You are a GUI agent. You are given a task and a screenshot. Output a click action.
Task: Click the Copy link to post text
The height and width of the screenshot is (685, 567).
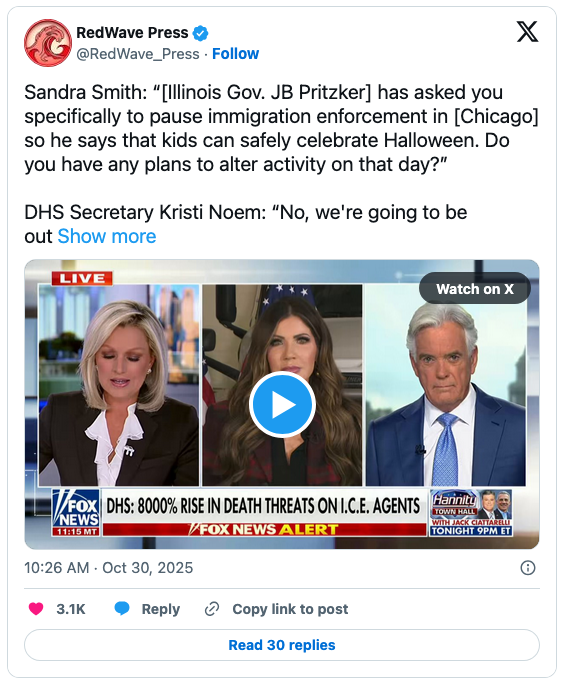[x=290, y=609]
